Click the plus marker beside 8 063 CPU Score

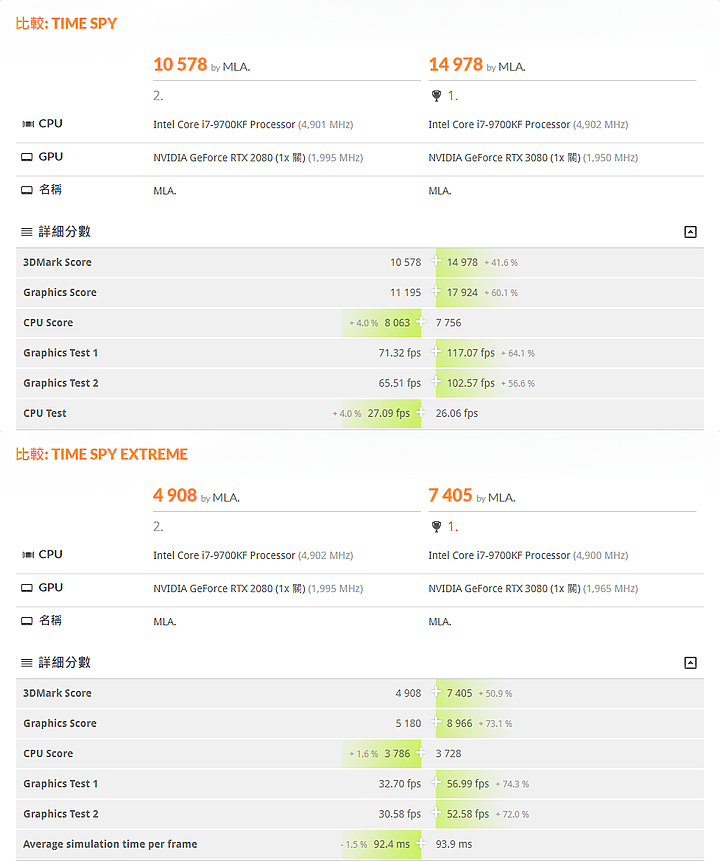[x=421, y=321]
